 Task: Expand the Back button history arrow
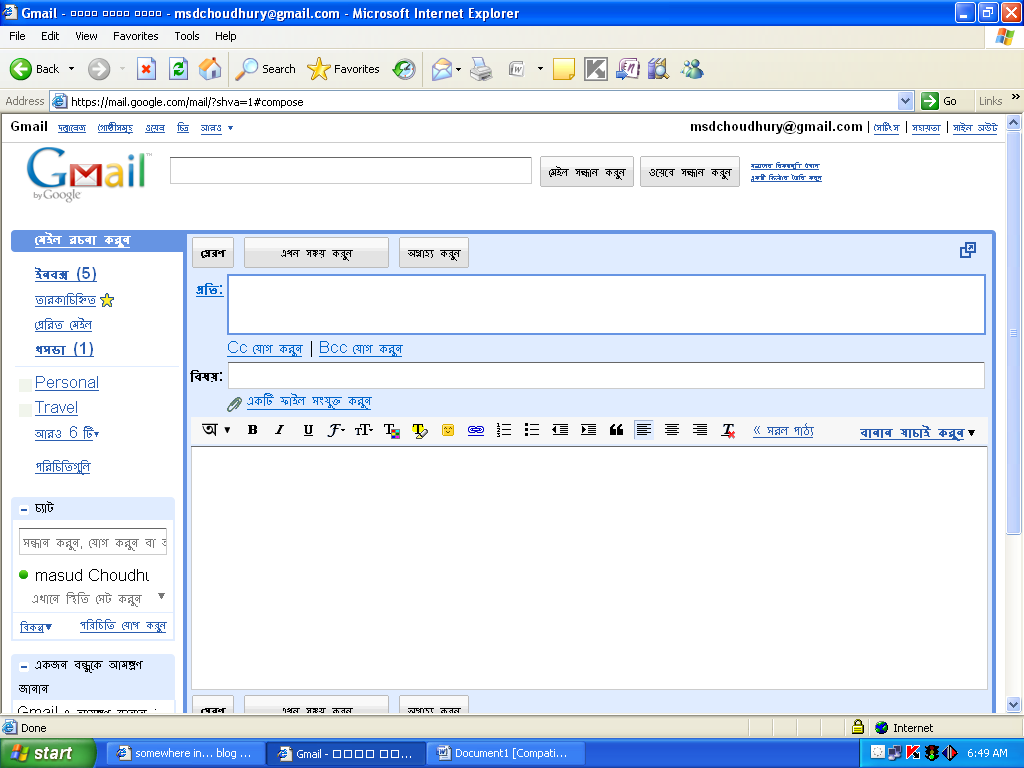(x=71, y=69)
